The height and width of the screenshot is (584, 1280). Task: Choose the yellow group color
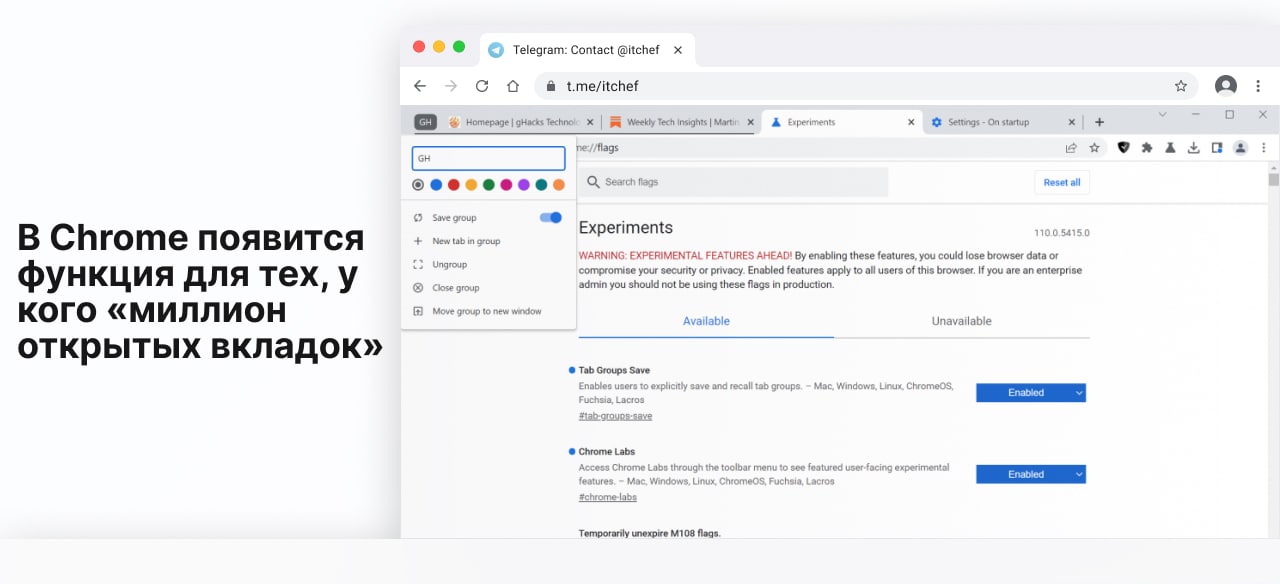pos(471,184)
